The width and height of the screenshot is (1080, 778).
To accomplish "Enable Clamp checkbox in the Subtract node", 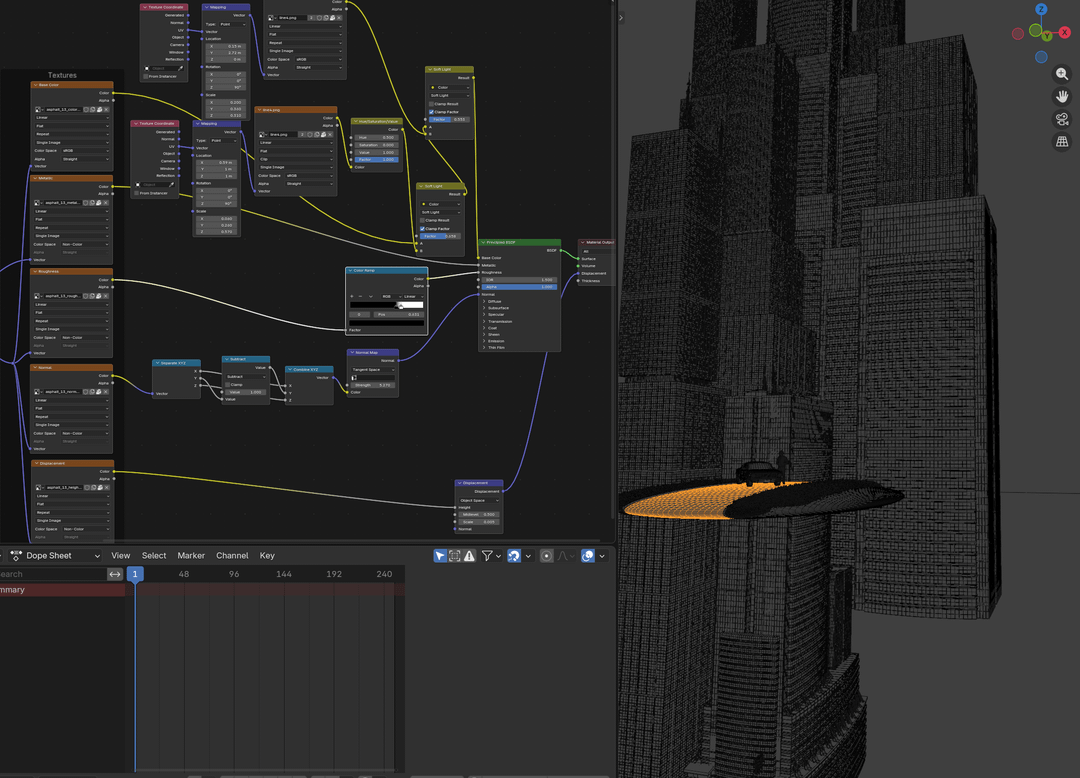I will (x=226, y=384).
